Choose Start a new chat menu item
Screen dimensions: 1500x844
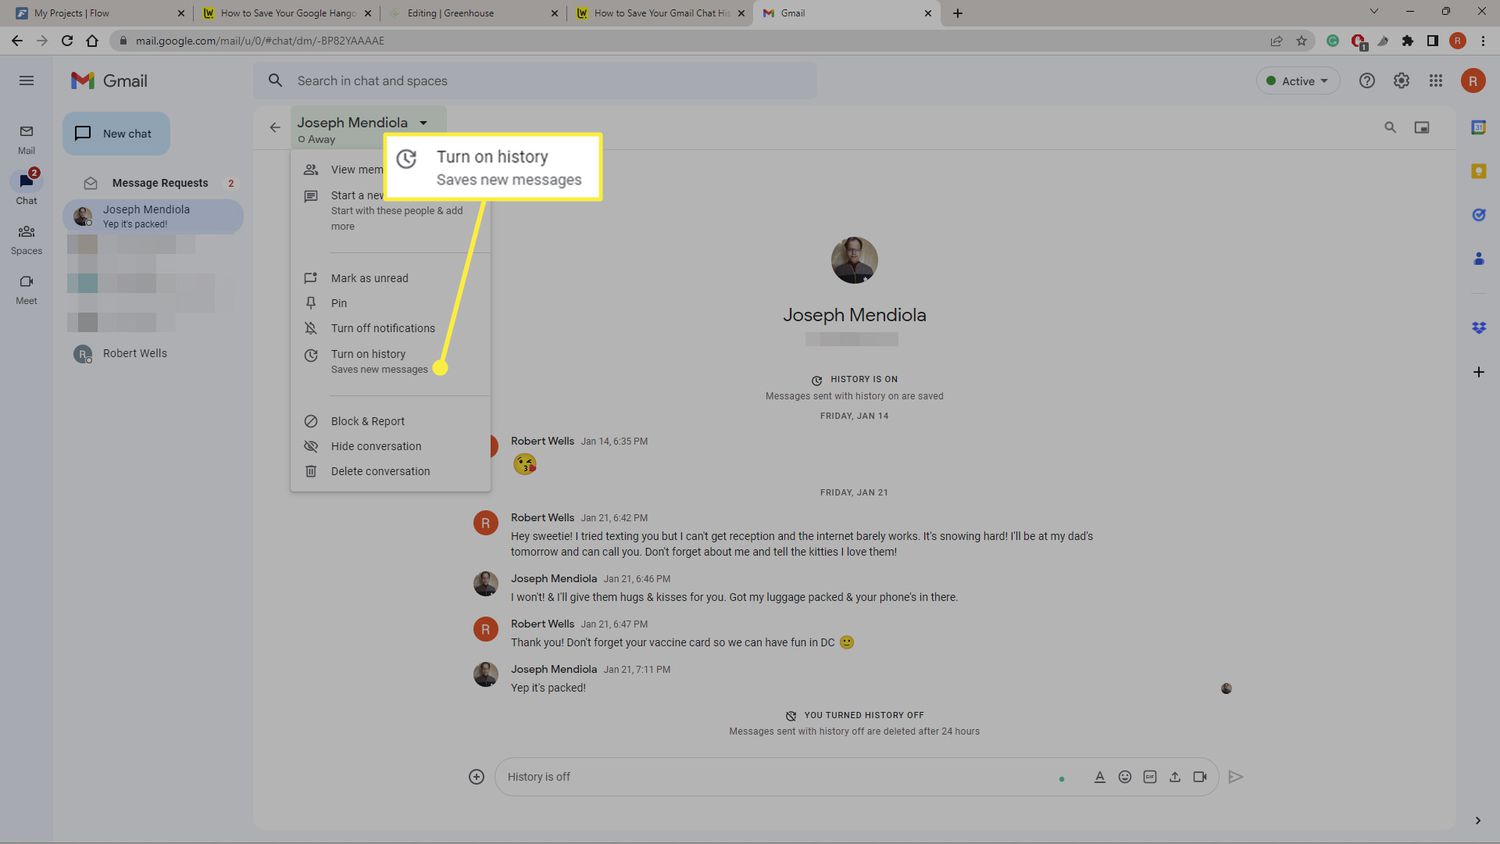click(390, 210)
